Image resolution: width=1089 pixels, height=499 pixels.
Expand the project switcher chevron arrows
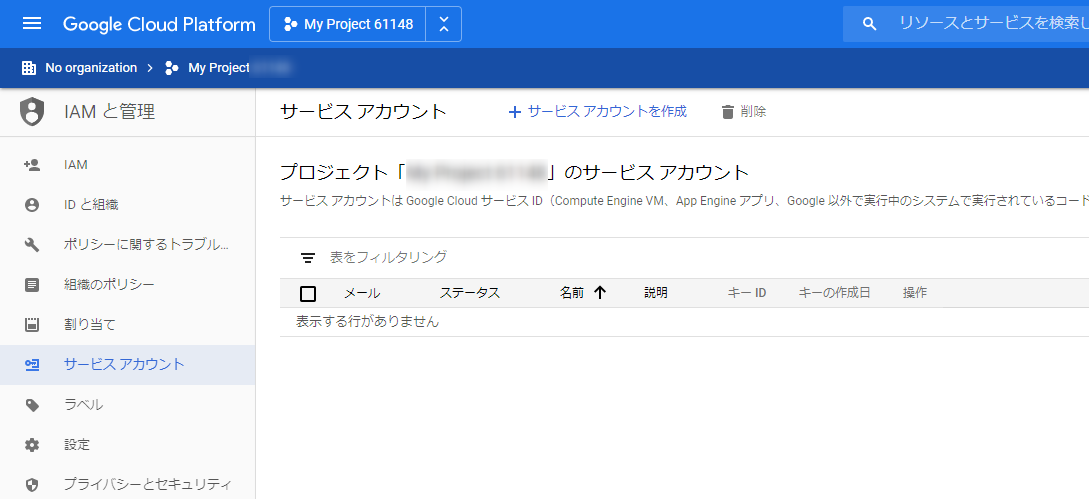(444, 24)
